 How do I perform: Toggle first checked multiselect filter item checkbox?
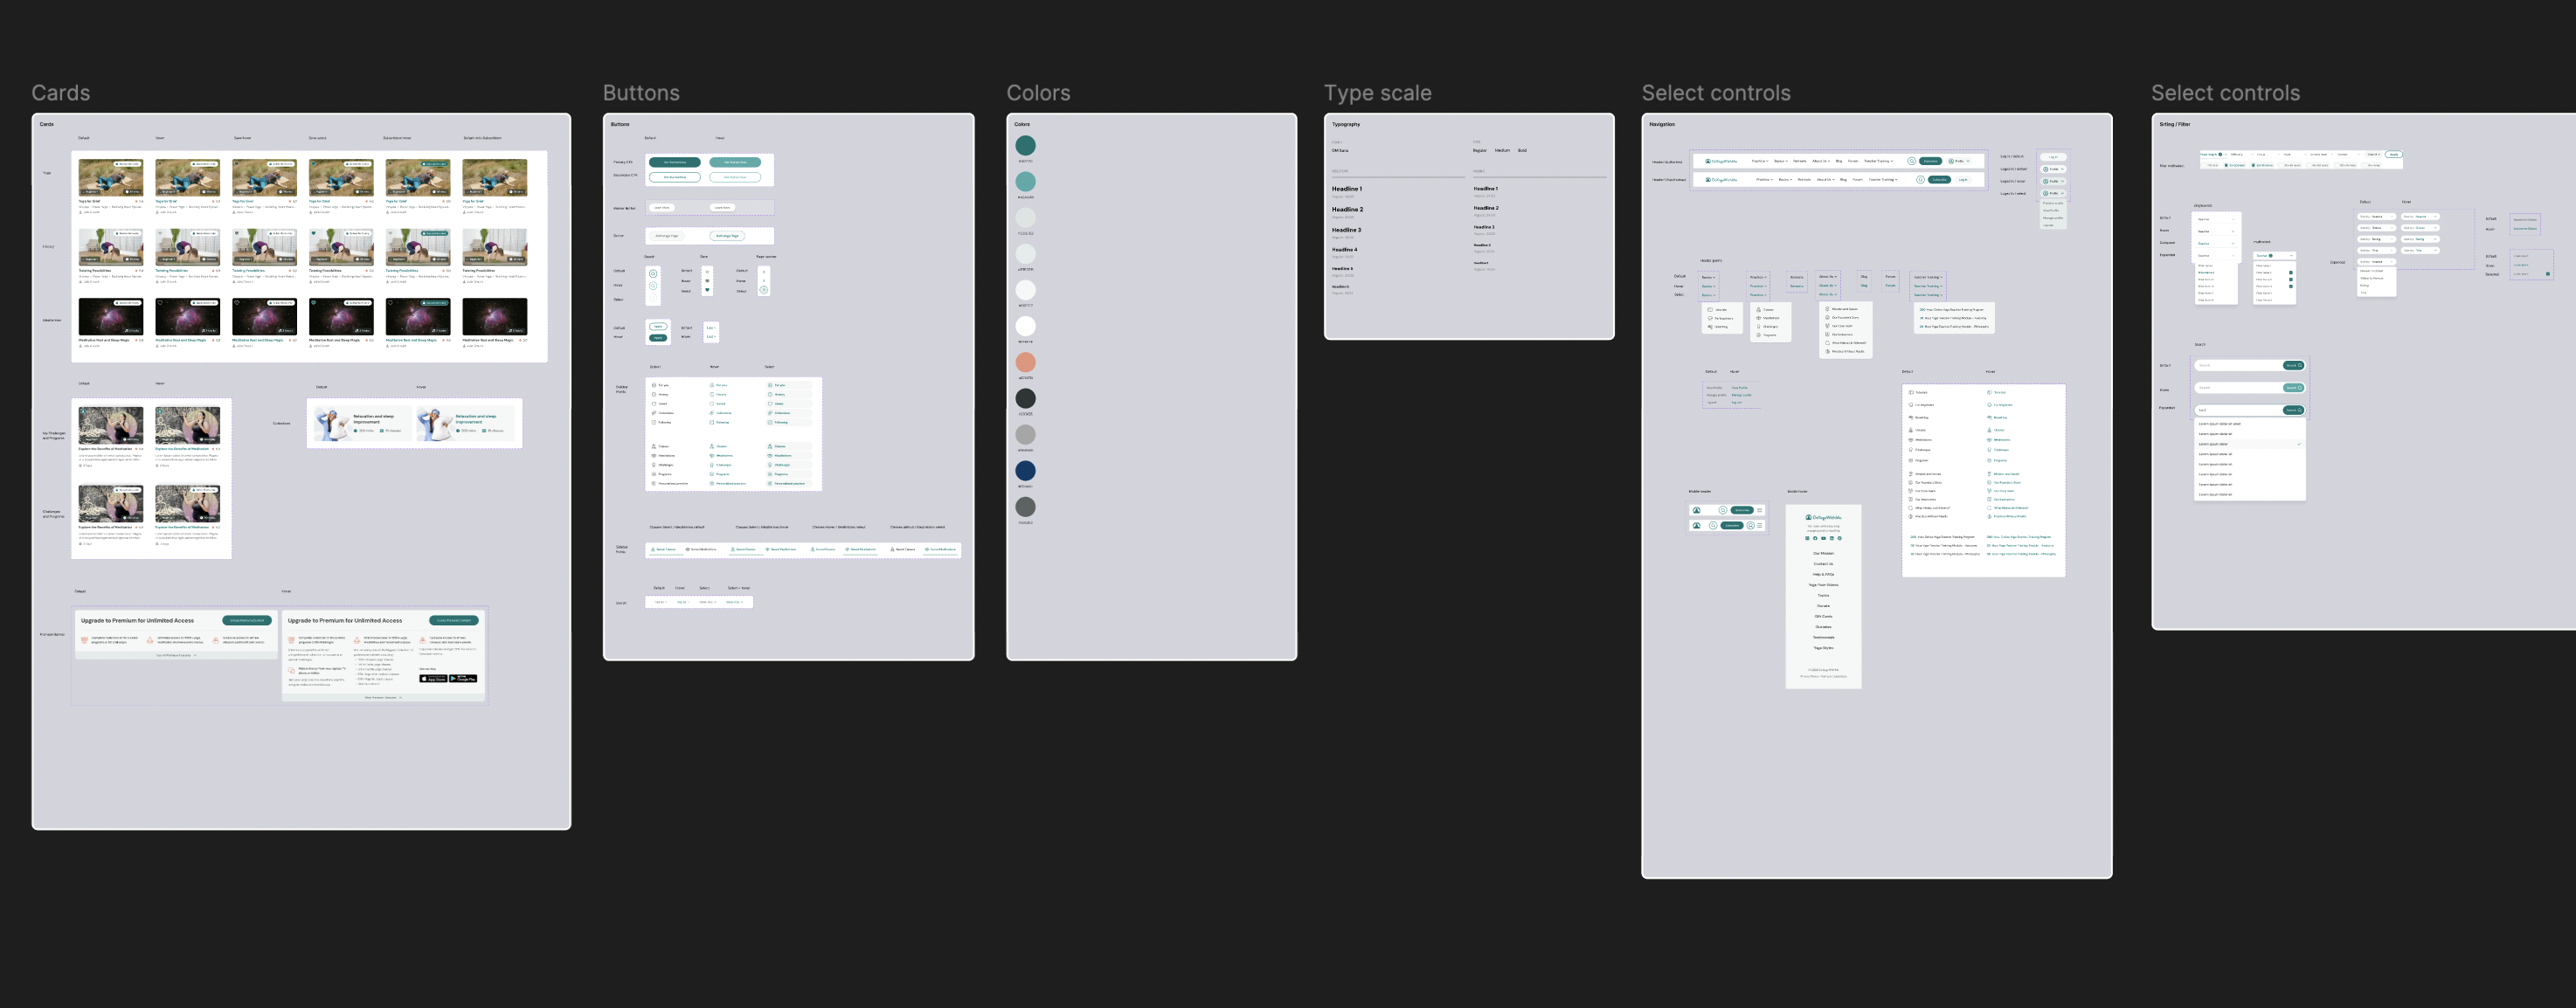point(2291,273)
